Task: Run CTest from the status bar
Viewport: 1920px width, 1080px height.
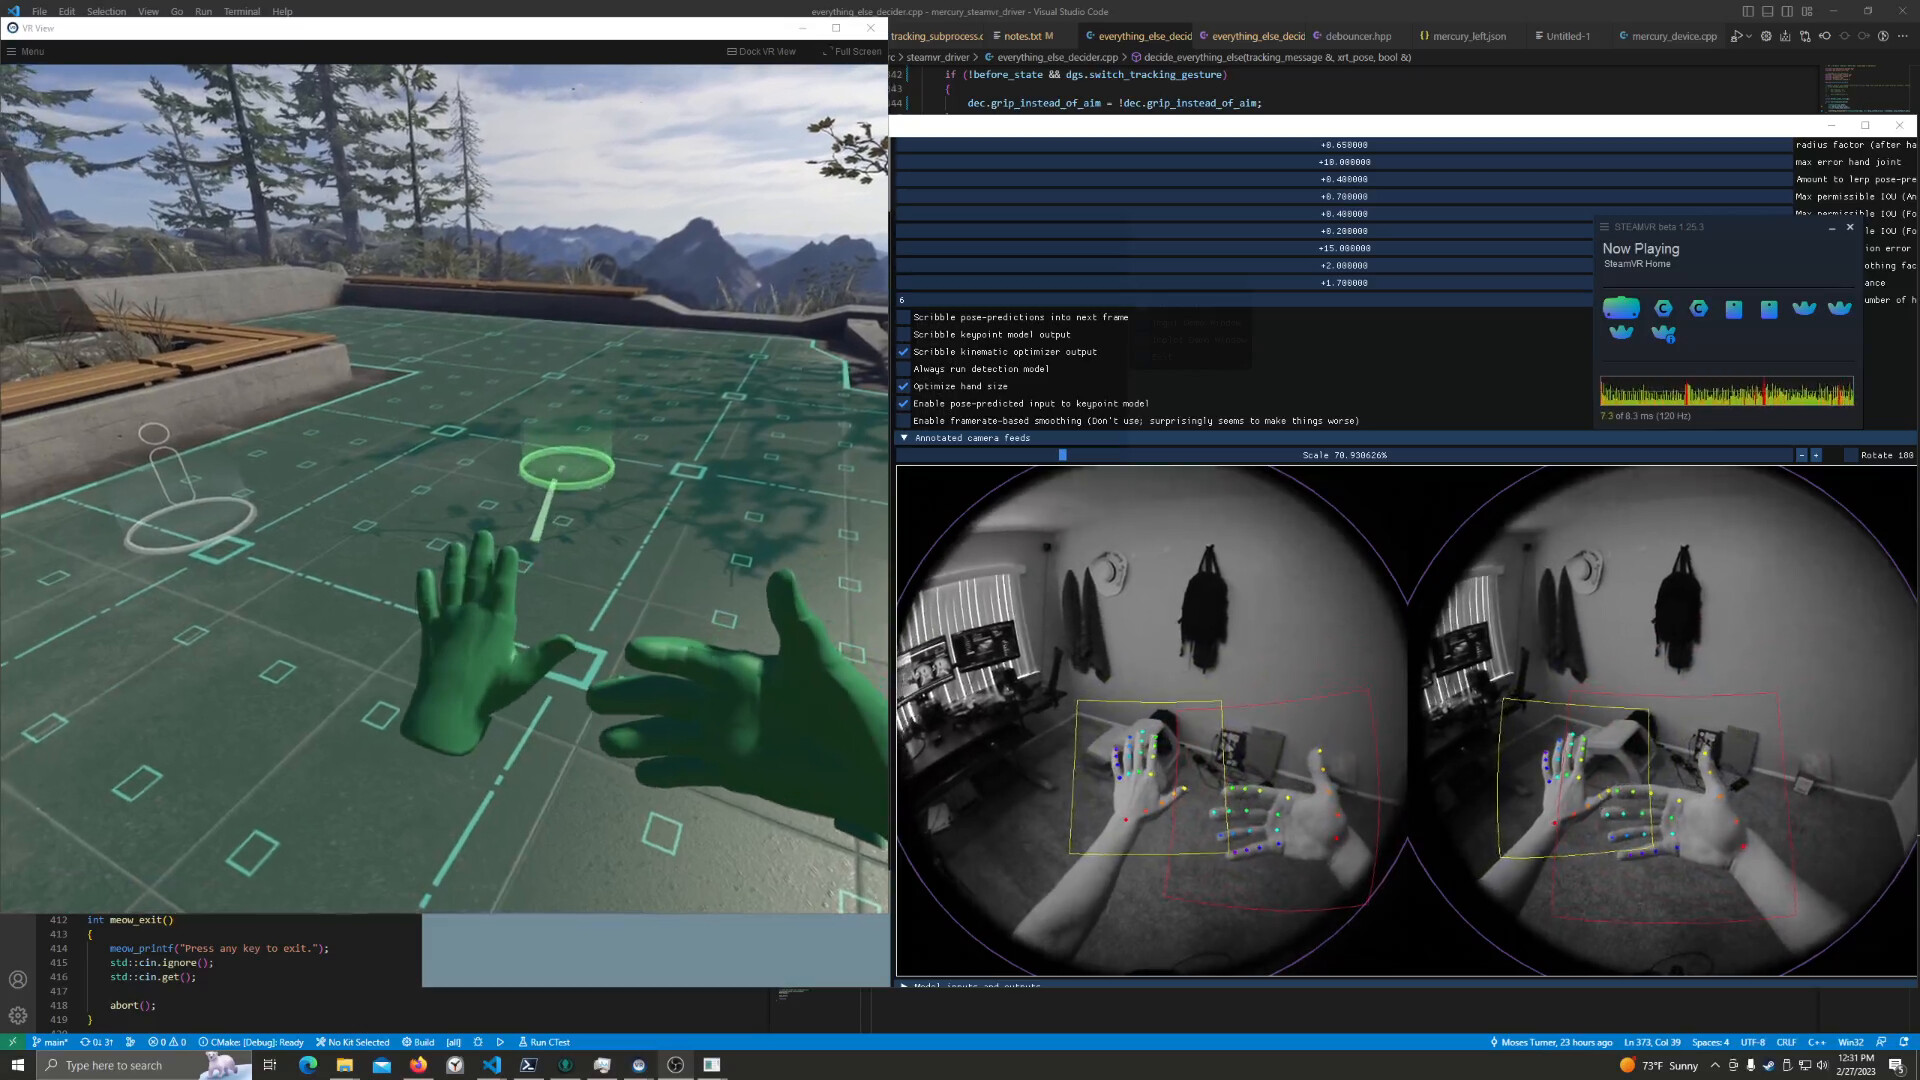Action: [x=546, y=1042]
